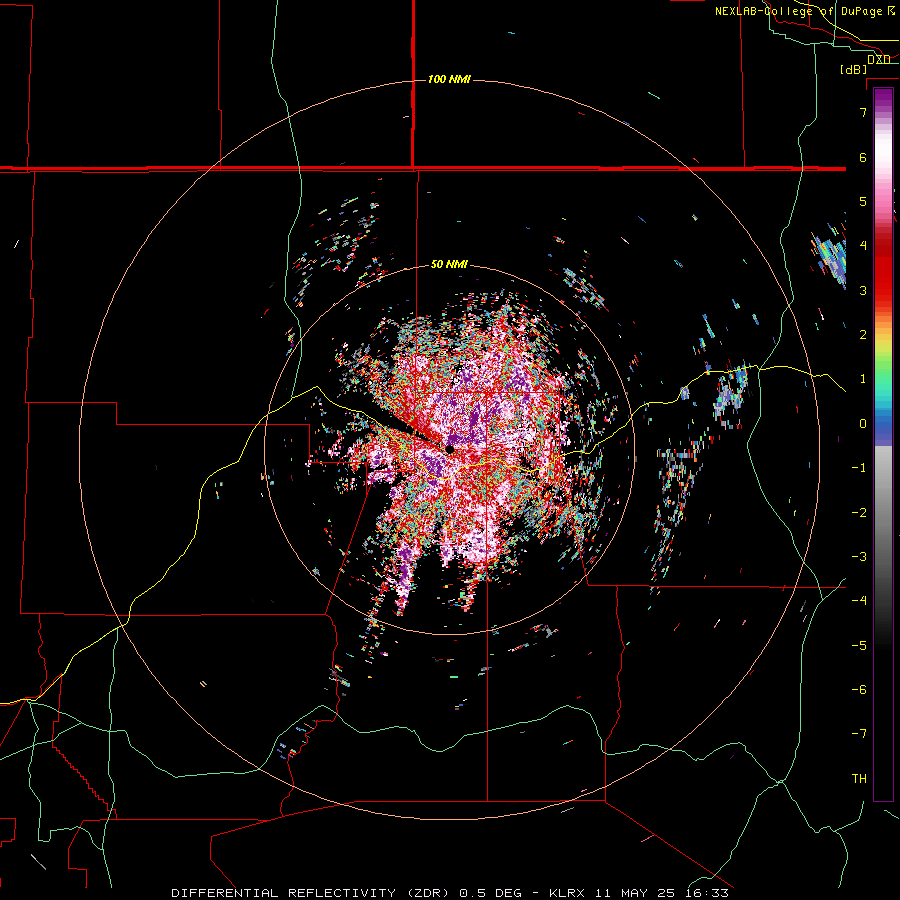Click the 5 dB tick label on the scale

coord(863,201)
